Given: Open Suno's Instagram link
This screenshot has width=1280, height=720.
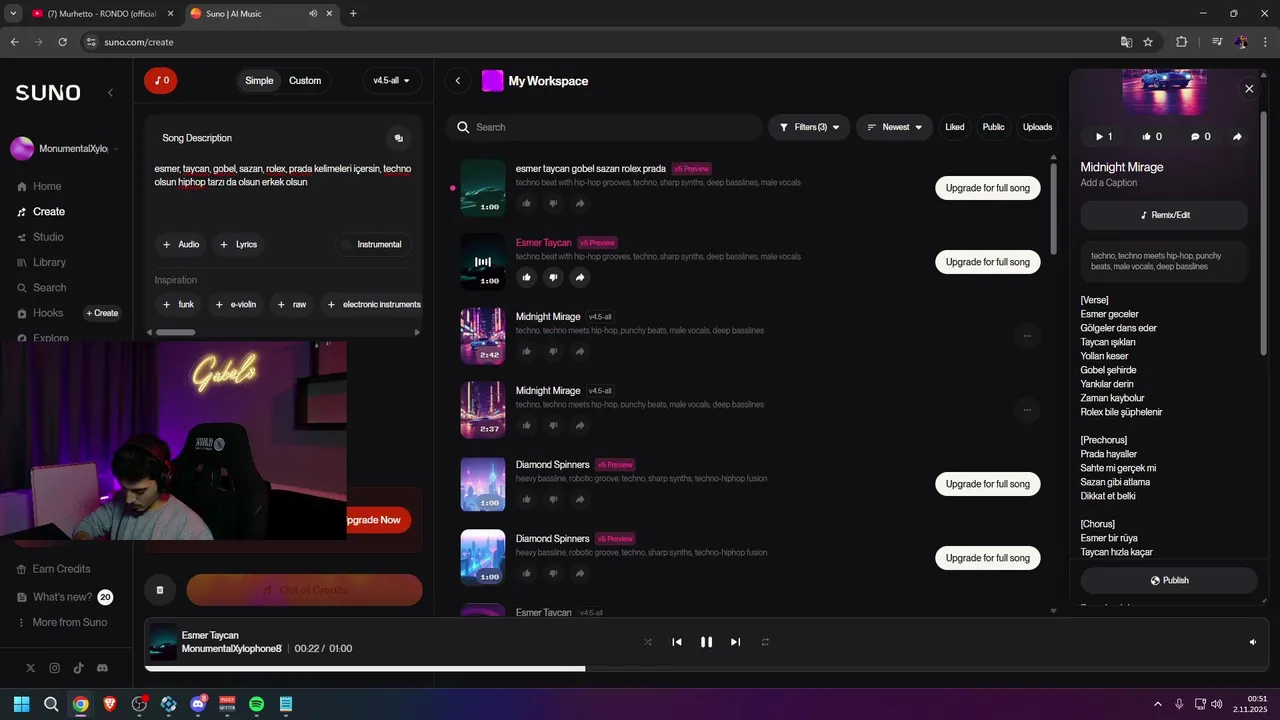Looking at the screenshot, I should 54,668.
